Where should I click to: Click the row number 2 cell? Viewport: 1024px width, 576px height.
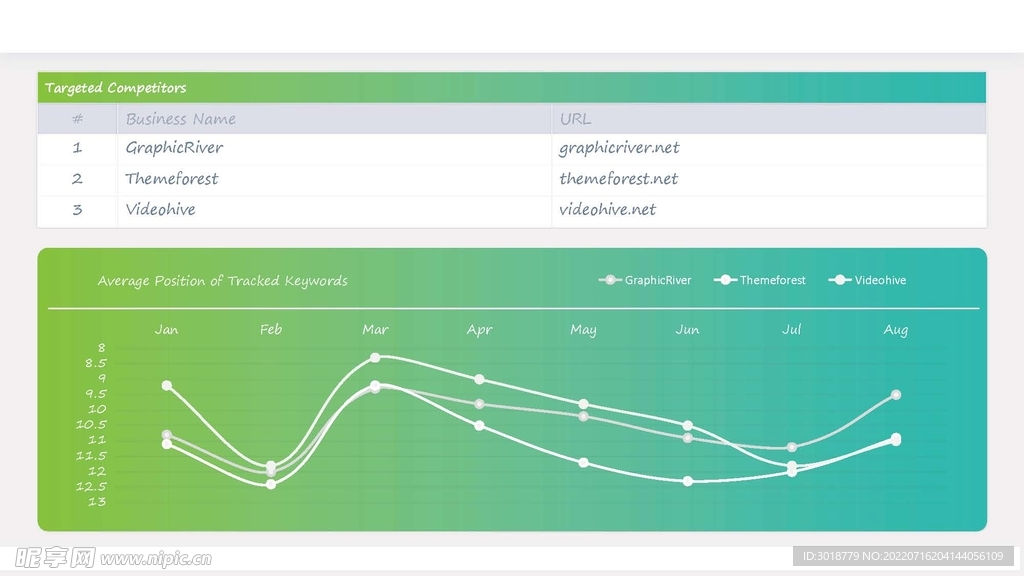tap(77, 179)
